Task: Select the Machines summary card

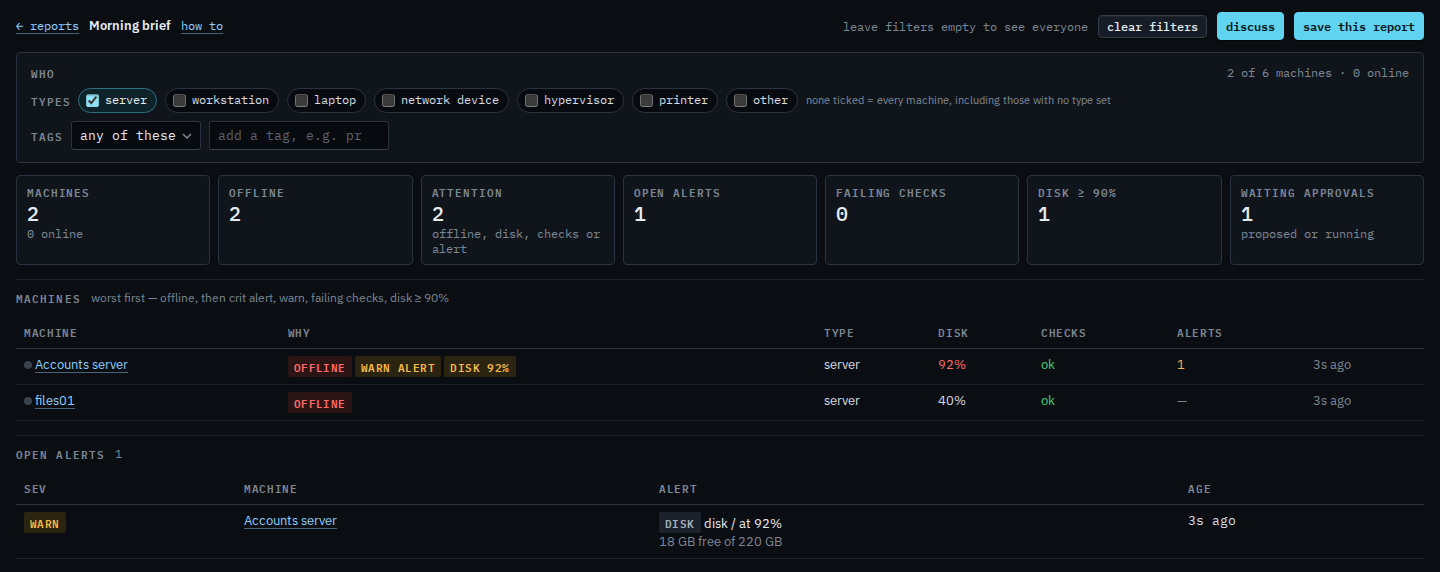Action: tap(113, 220)
